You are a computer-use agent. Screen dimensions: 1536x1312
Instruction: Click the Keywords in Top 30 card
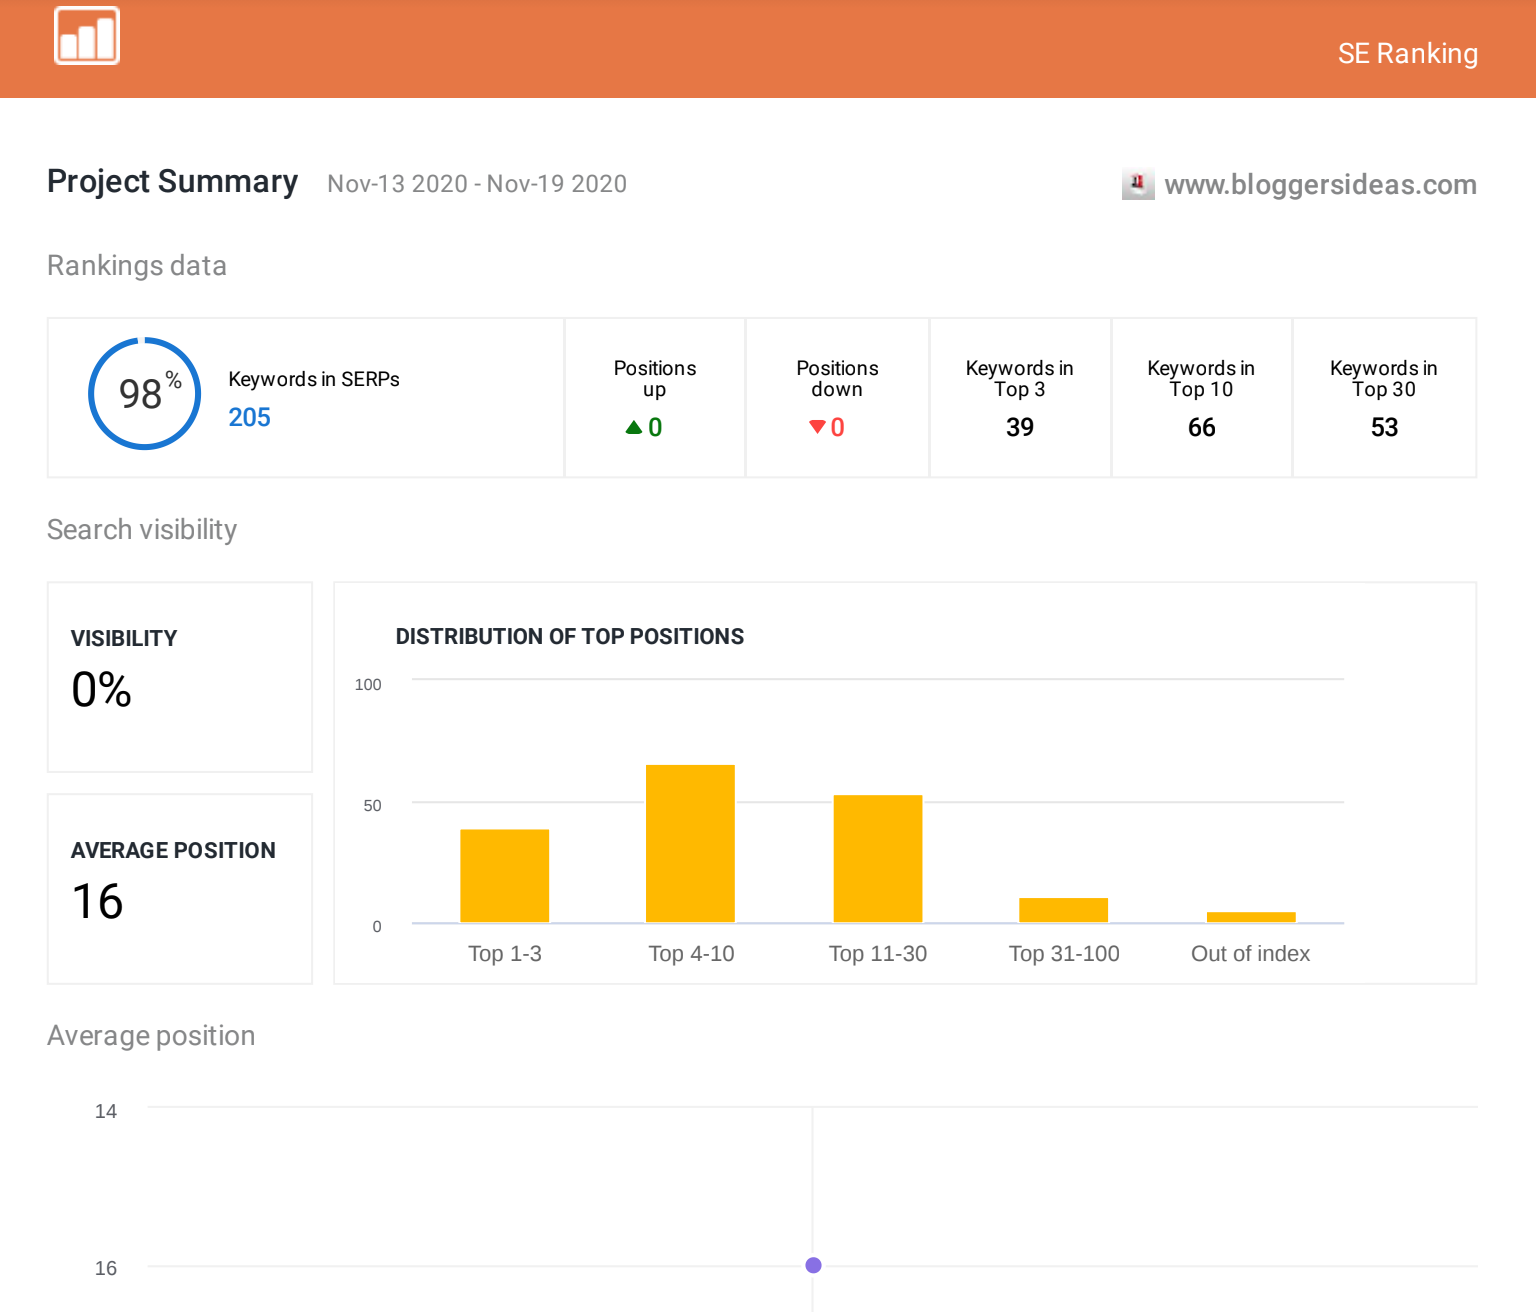click(1384, 398)
